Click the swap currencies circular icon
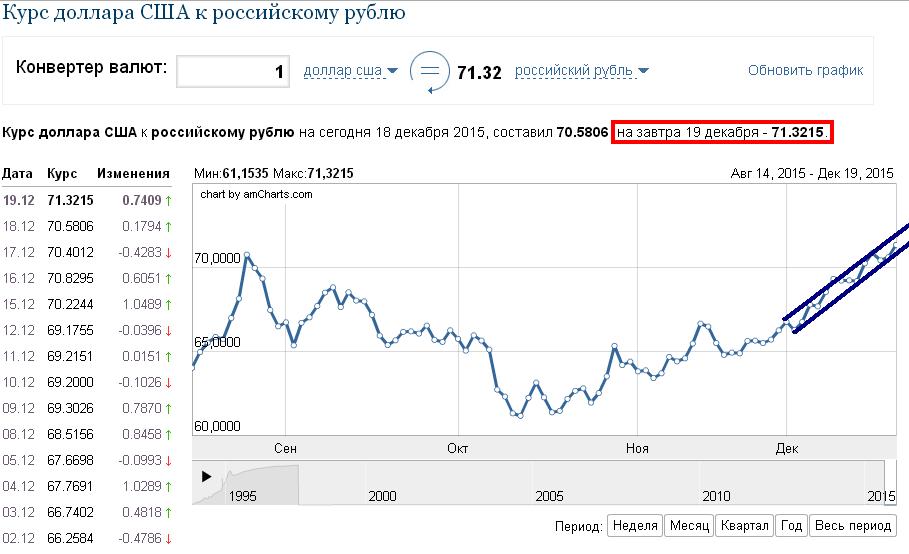 tap(430, 72)
